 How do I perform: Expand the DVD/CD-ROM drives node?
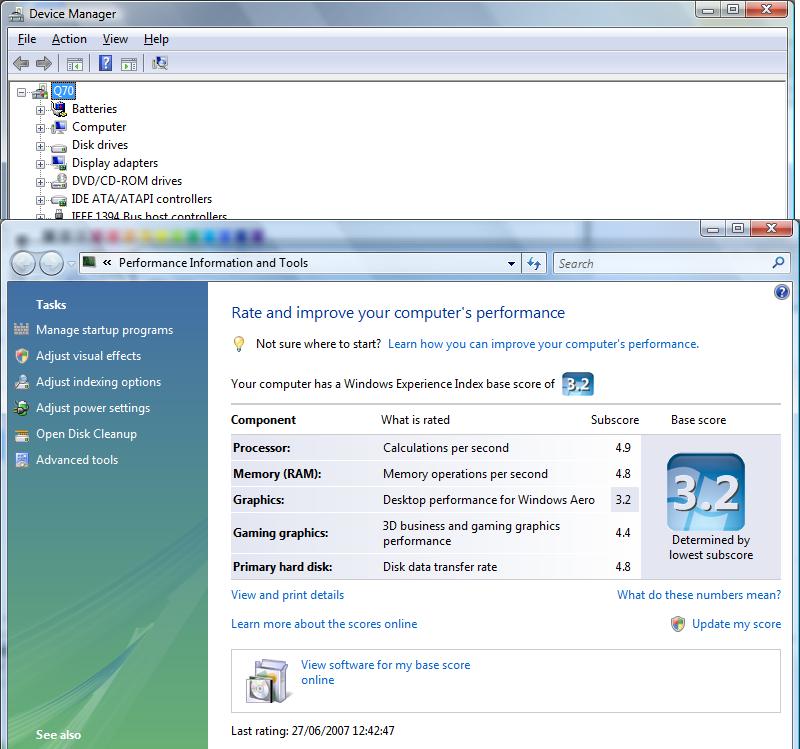click(x=40, y=182)
